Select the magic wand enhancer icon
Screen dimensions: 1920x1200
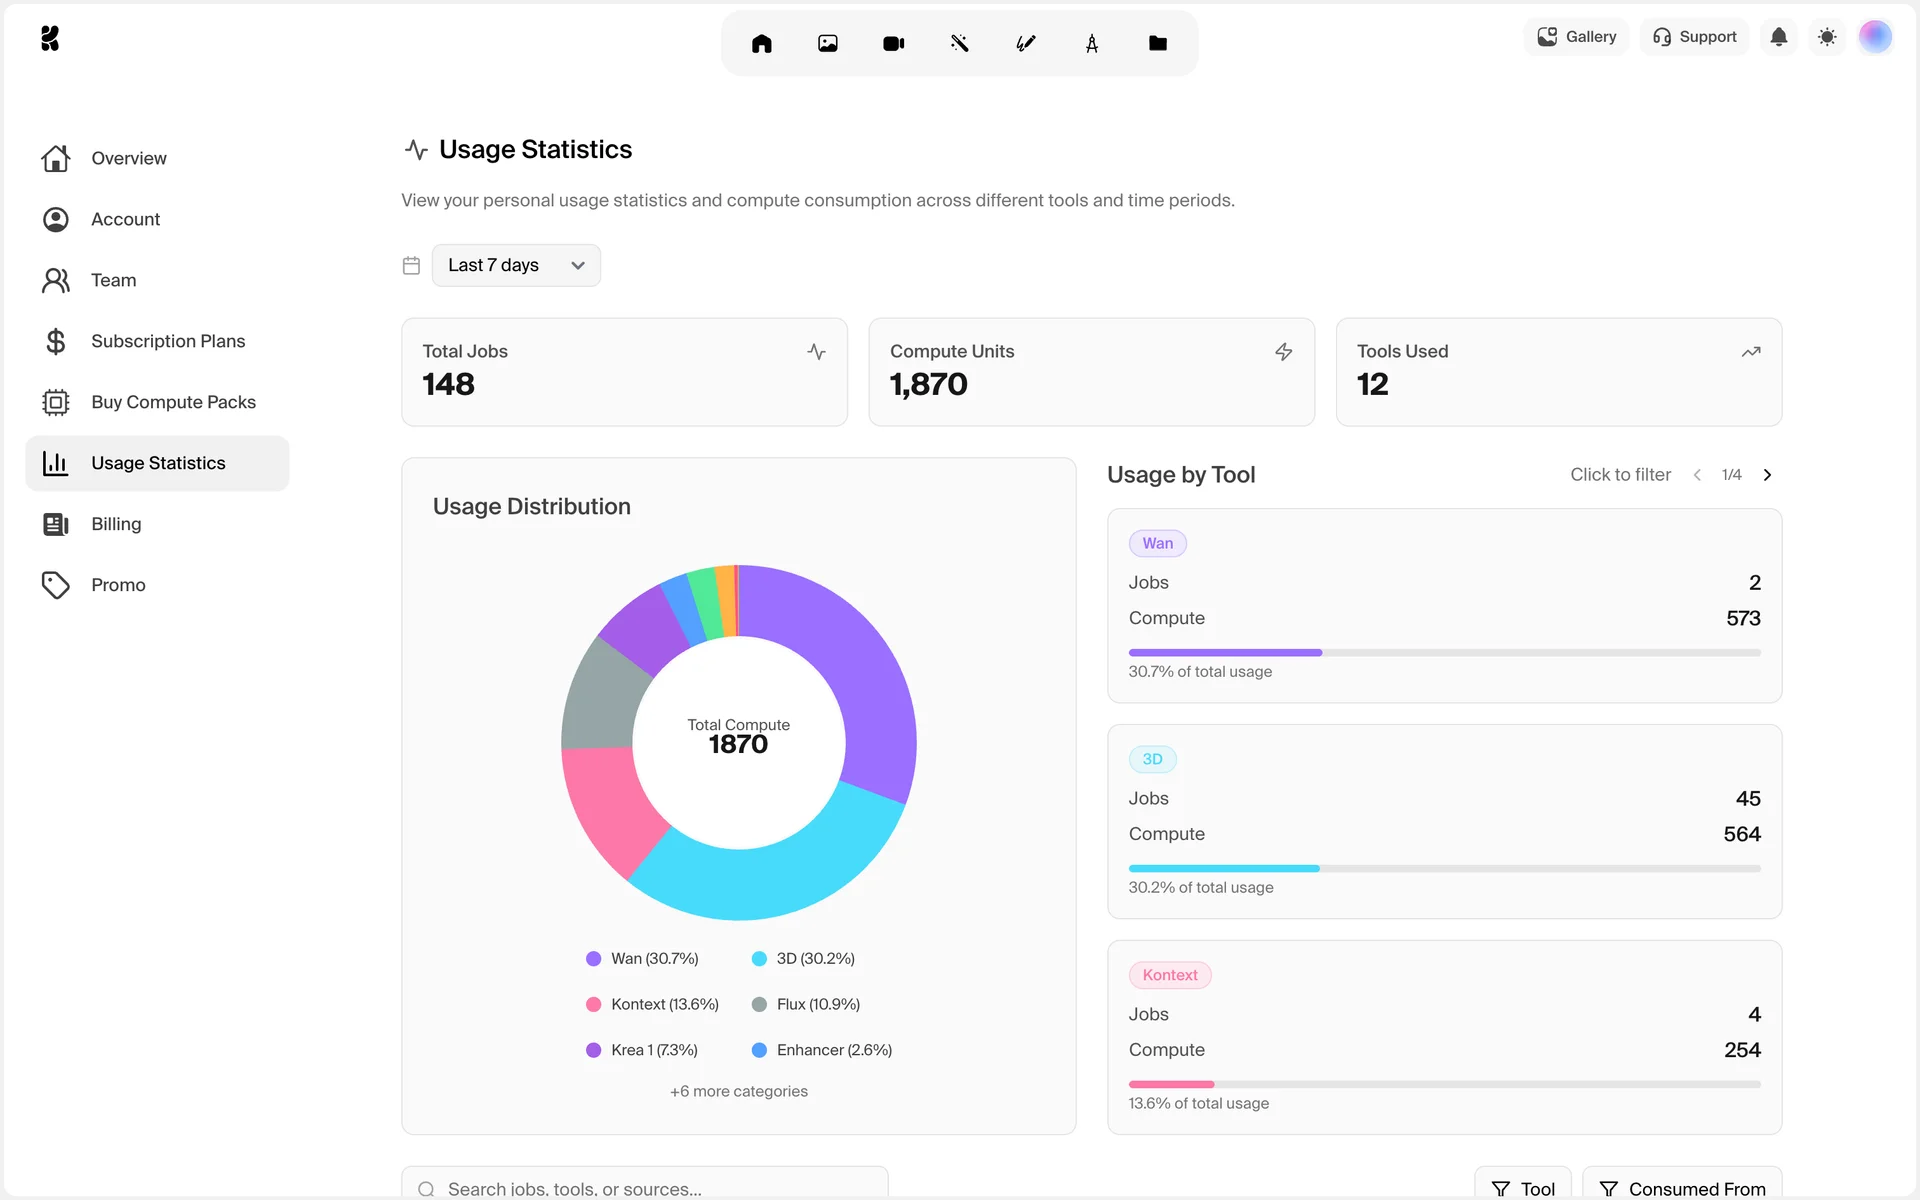coord(959,43)
